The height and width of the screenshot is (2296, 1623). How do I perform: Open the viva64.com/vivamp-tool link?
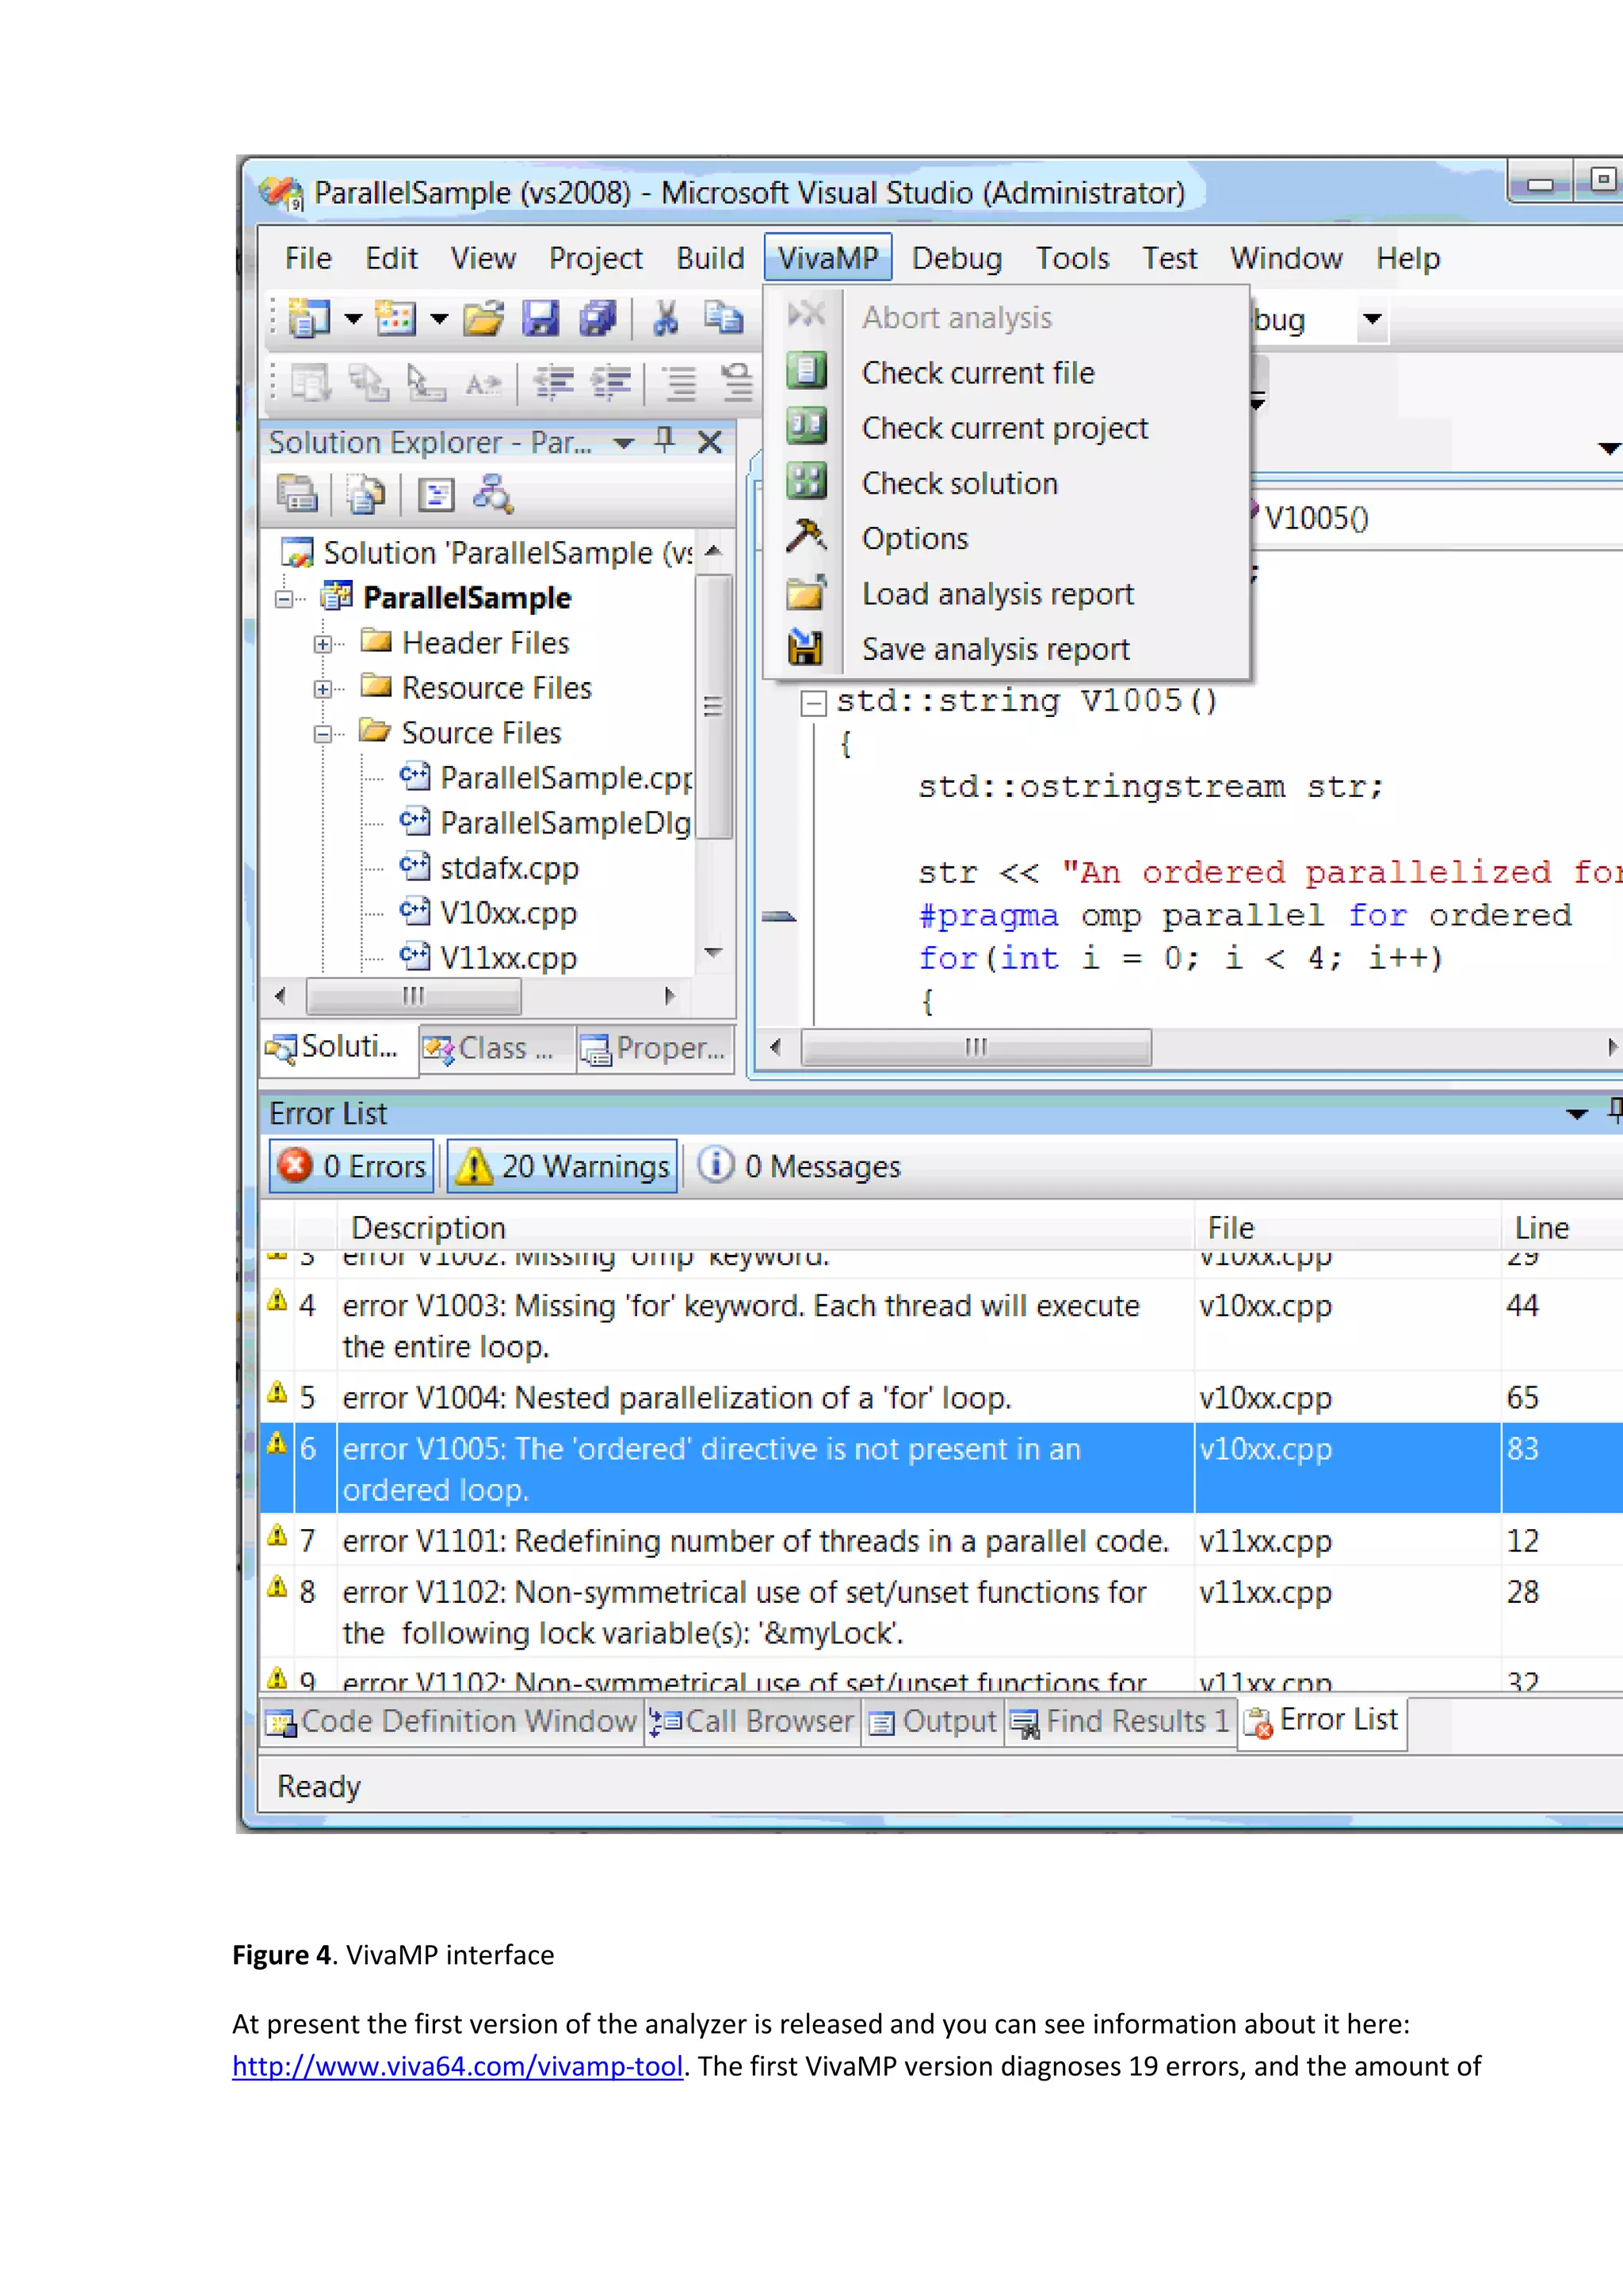(x=458, y=2066)
